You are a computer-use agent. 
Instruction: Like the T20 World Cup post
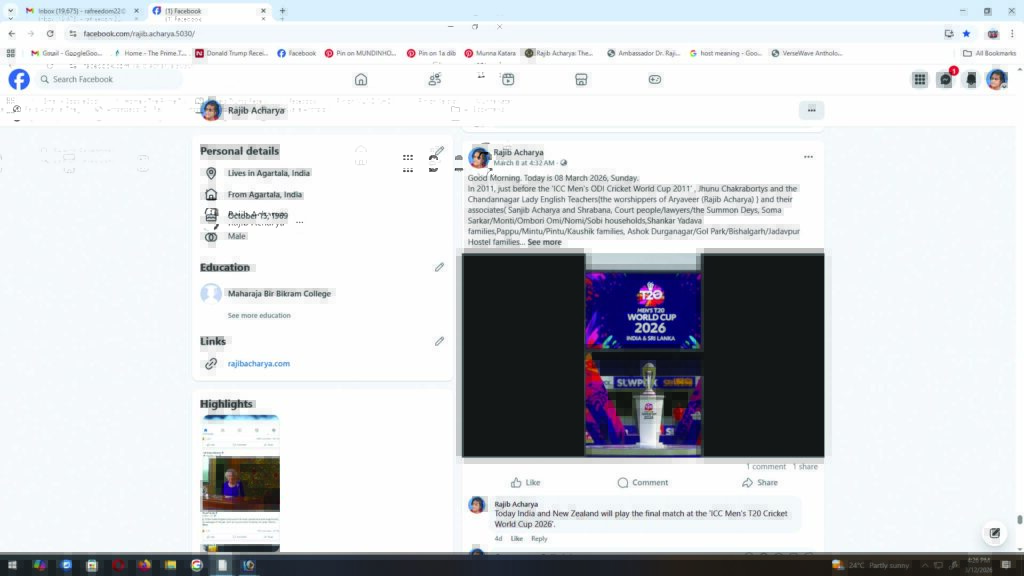point(525,482)
